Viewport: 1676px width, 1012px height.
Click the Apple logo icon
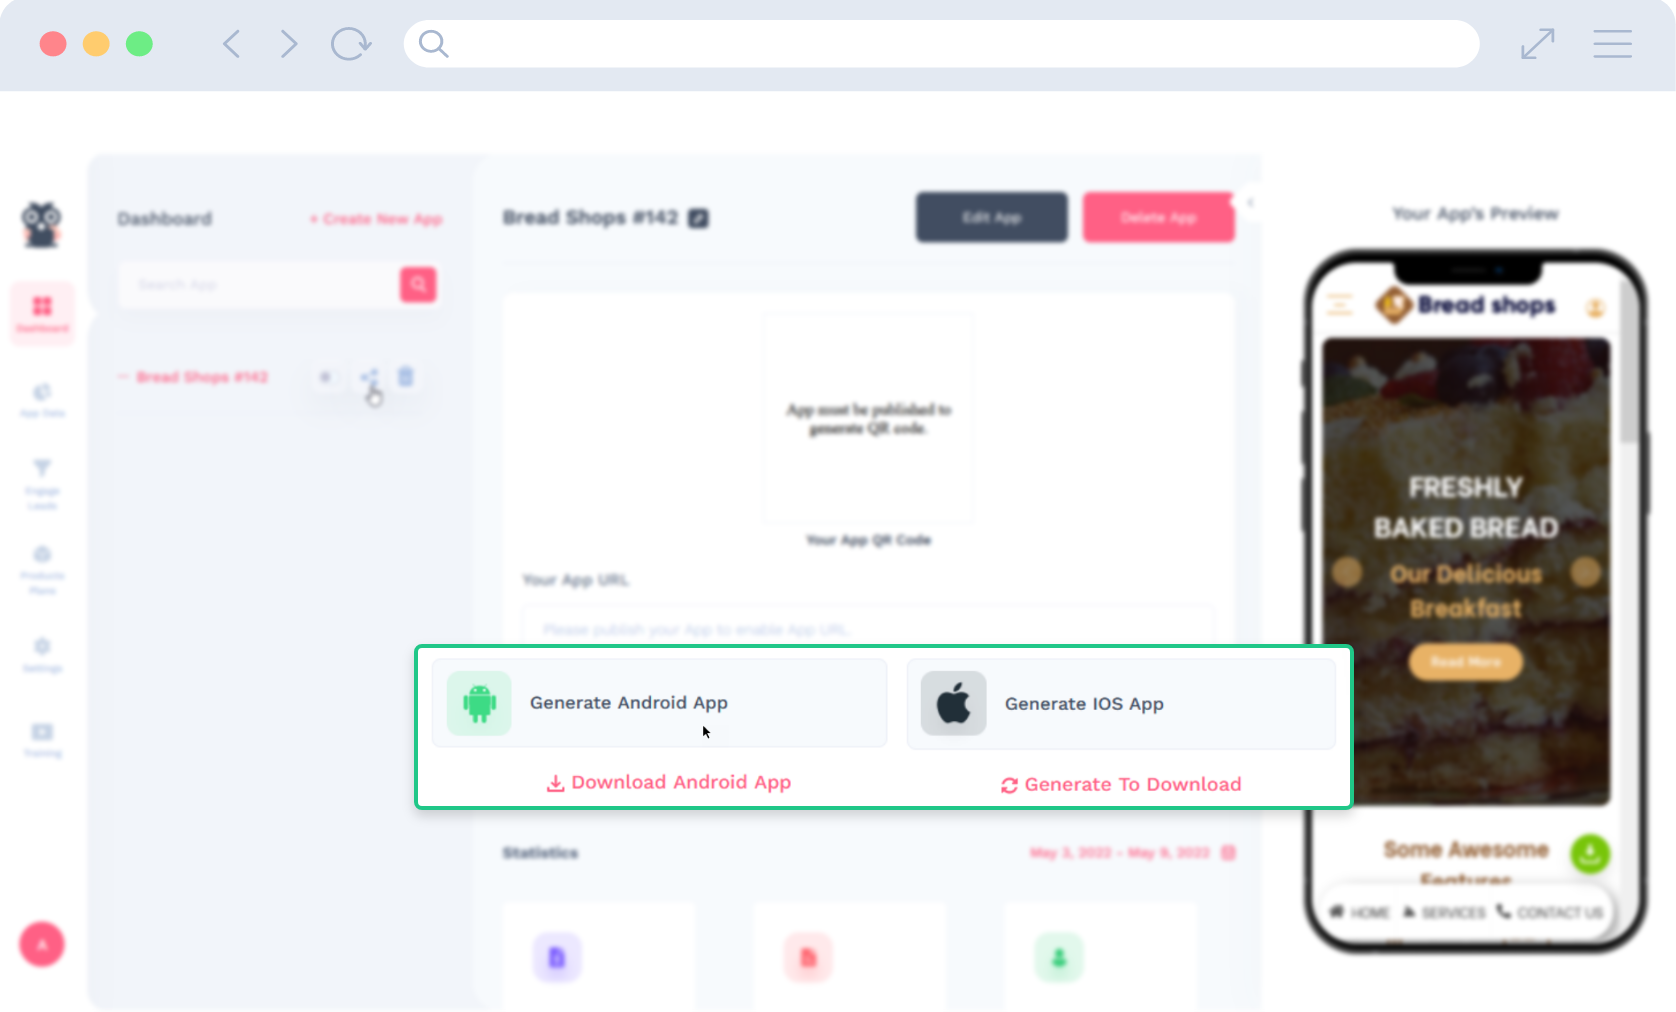953,703
